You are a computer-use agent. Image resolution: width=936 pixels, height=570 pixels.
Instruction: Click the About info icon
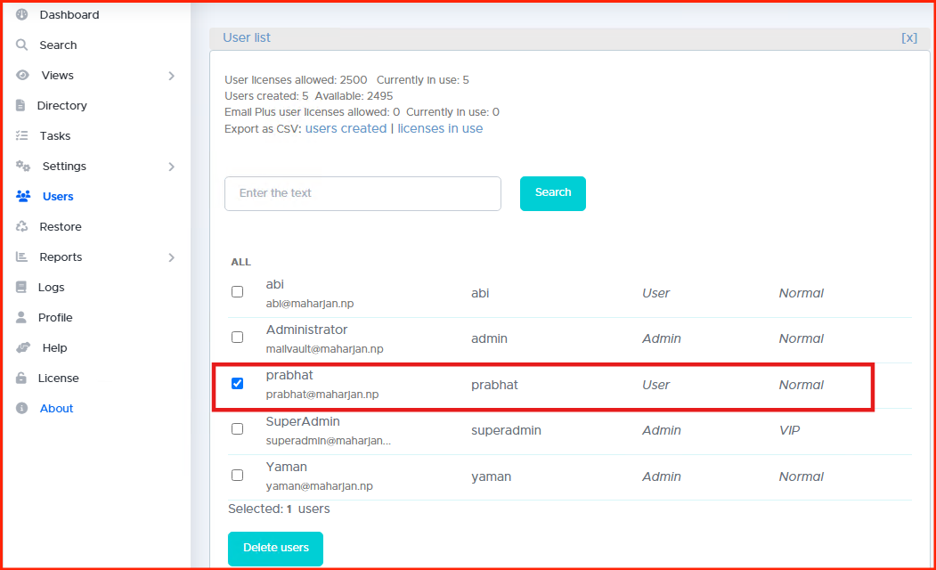pos(21,408)
